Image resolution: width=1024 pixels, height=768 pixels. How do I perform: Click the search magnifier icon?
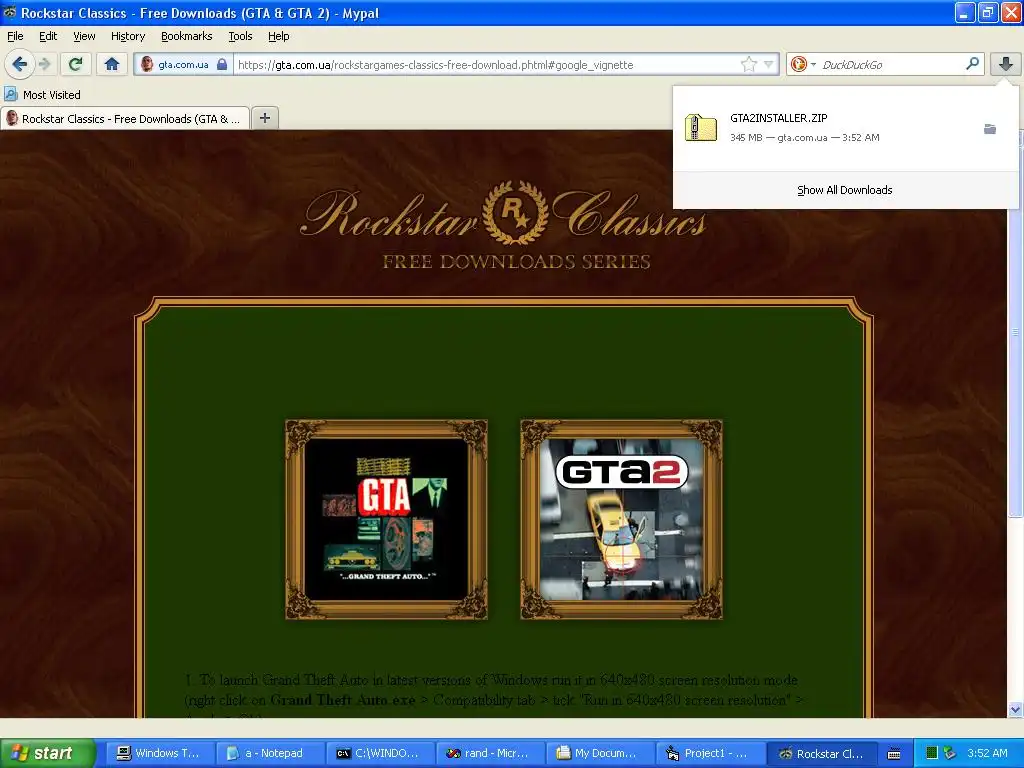[x=972, y=64]
